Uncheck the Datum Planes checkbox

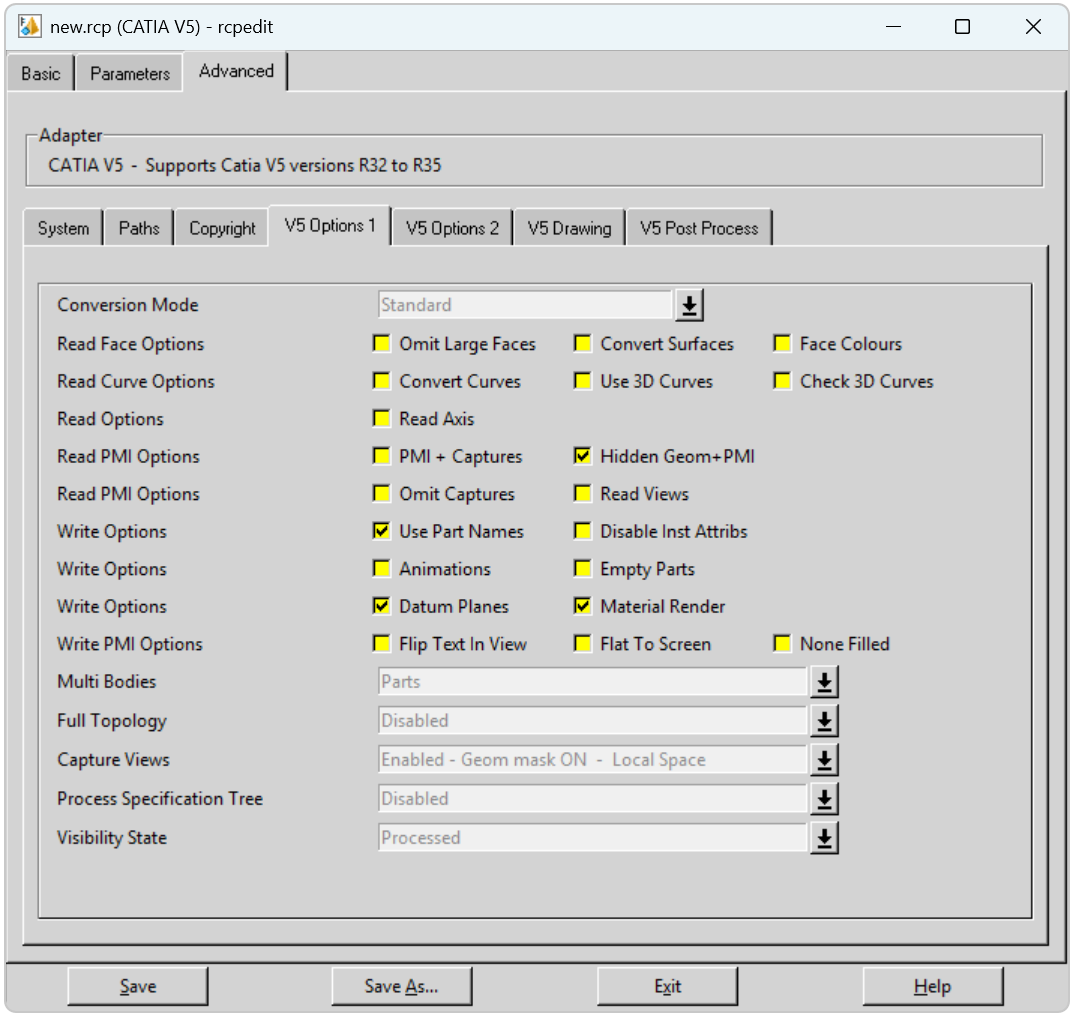point(381,606)
